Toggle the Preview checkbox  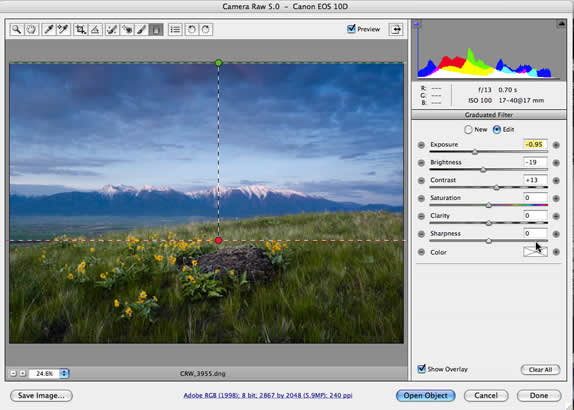[351, 29]
